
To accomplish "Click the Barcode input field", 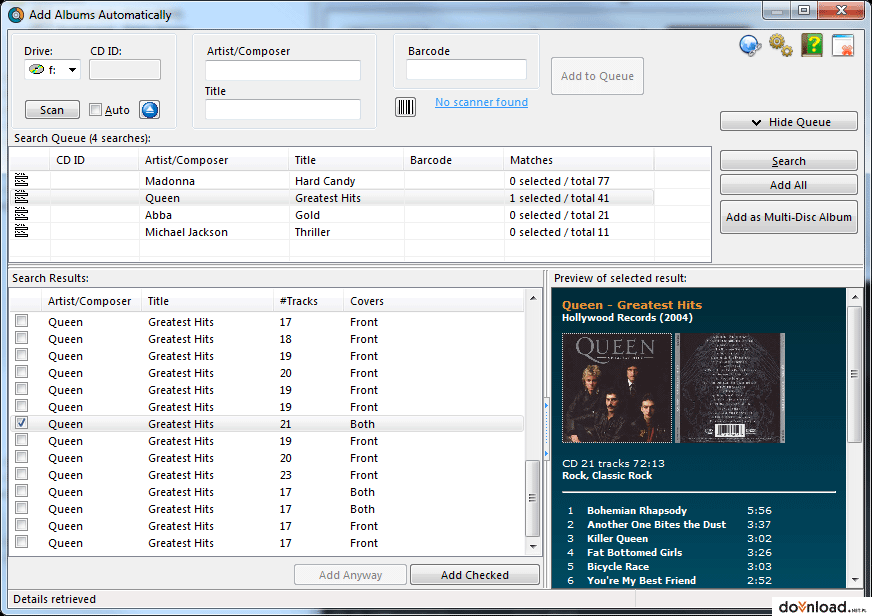I will tap(467, 70).
